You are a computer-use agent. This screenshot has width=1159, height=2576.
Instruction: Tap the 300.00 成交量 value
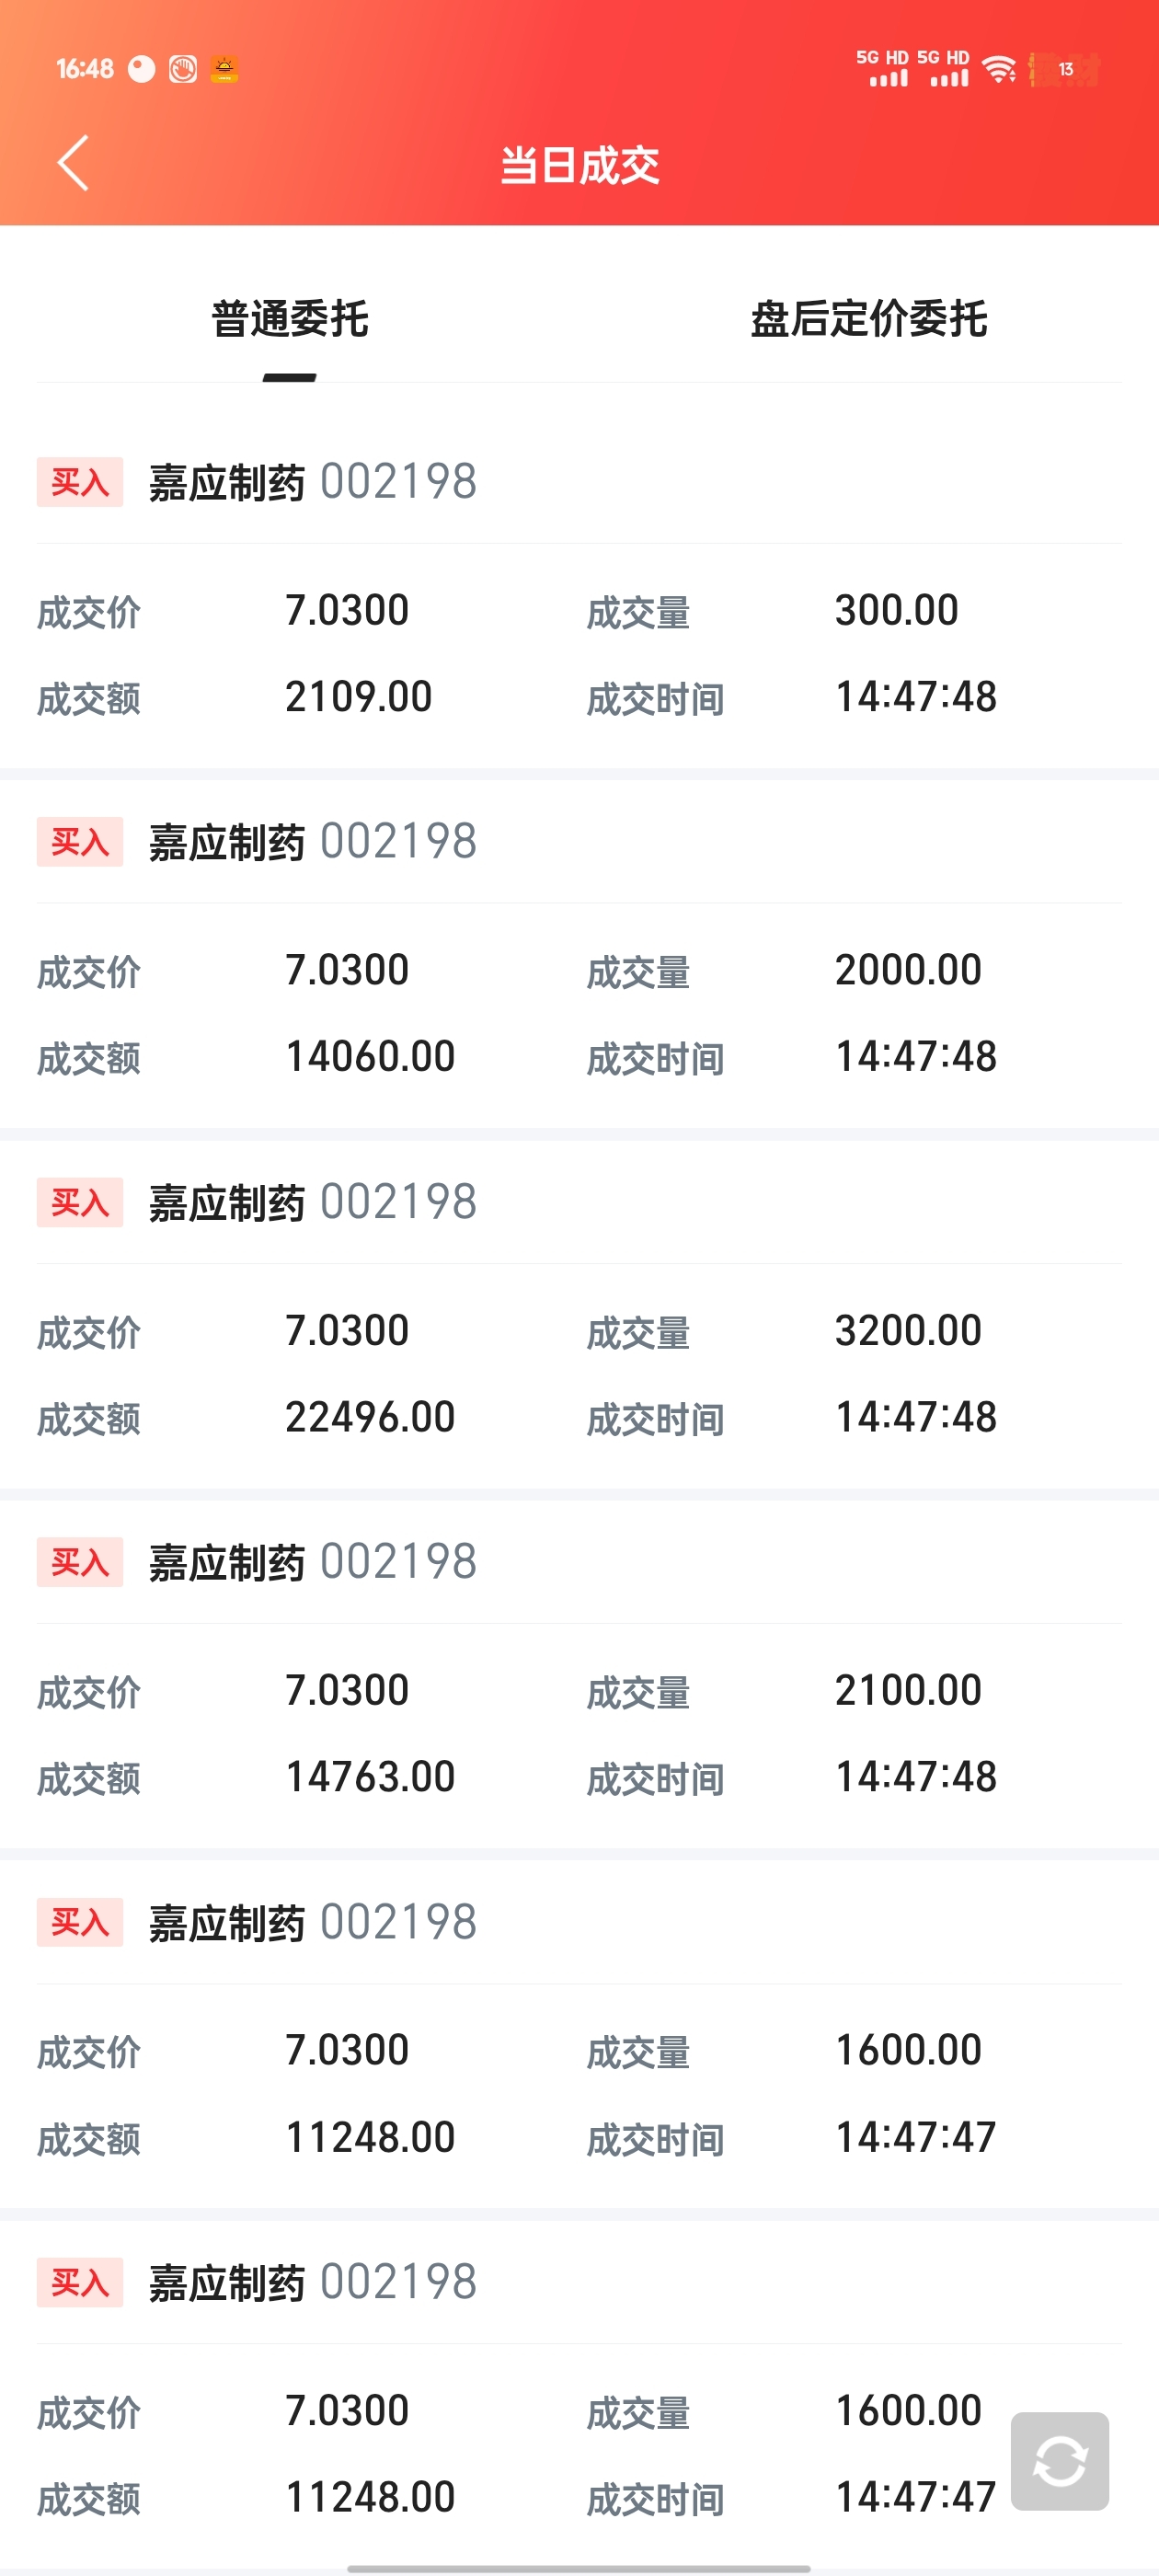click(896, 610)
